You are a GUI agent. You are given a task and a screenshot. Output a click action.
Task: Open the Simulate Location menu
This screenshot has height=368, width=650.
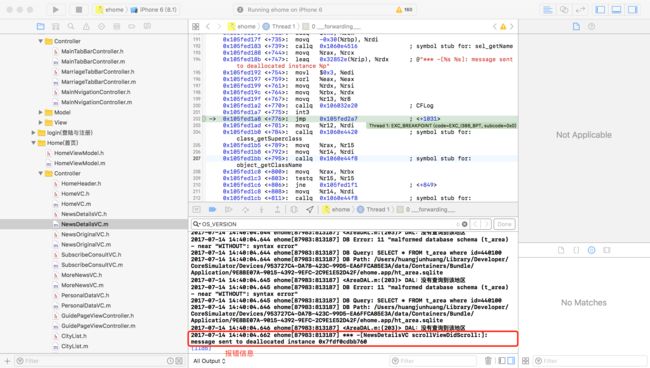pyautogui.click(x=310, y=210)
